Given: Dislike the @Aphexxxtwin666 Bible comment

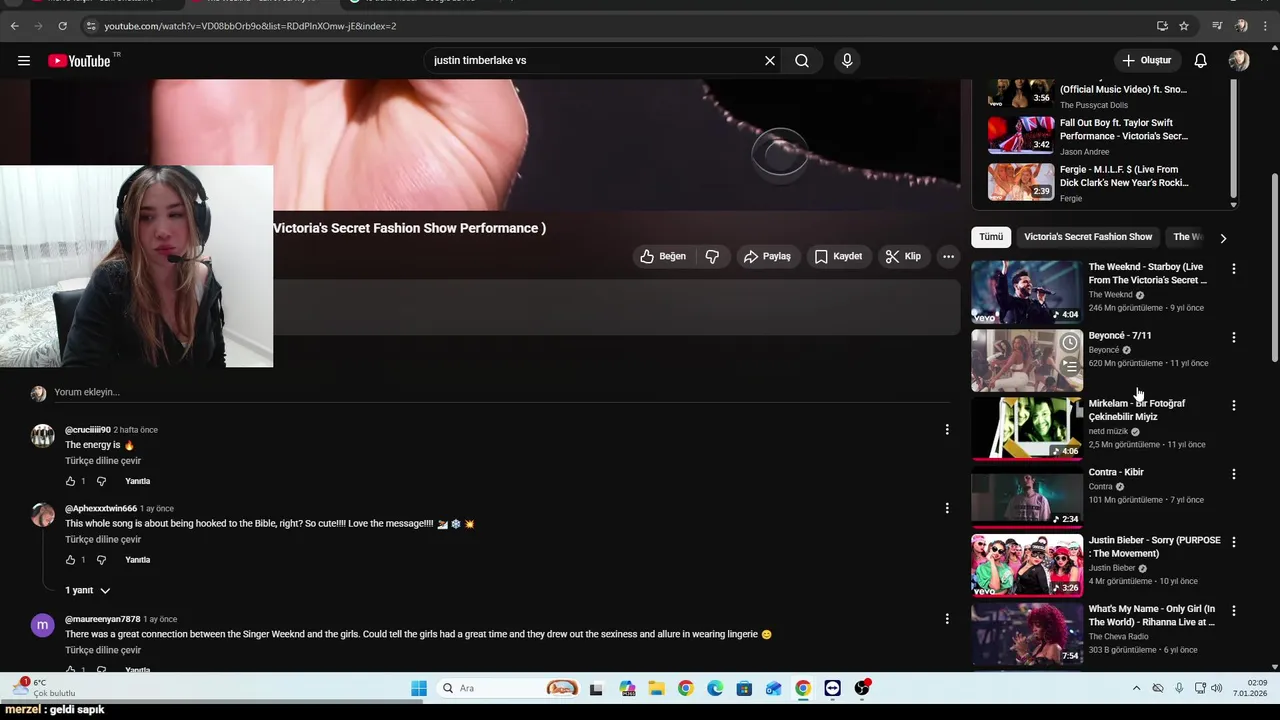Looking at the screenshot, I should [x=101, y=560].
